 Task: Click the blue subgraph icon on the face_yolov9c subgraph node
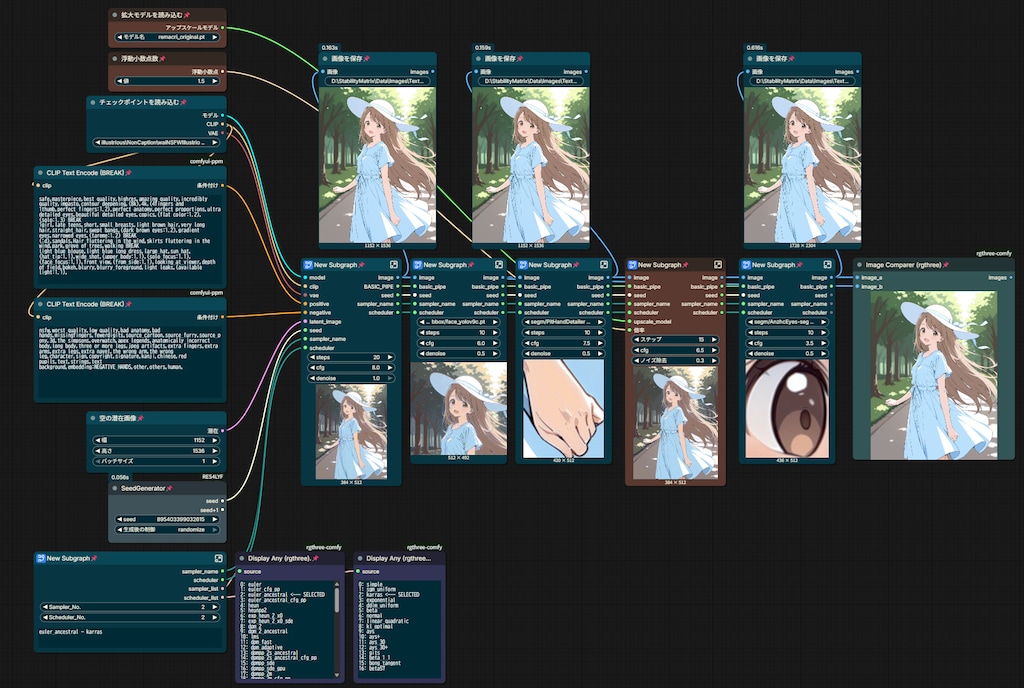click(x=417, y=264)
